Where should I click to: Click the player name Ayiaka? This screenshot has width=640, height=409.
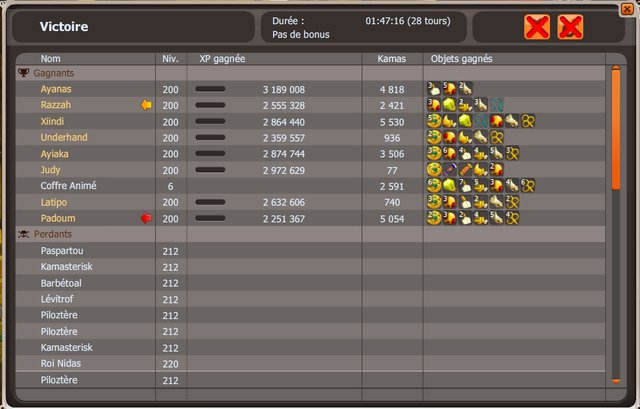56,154
